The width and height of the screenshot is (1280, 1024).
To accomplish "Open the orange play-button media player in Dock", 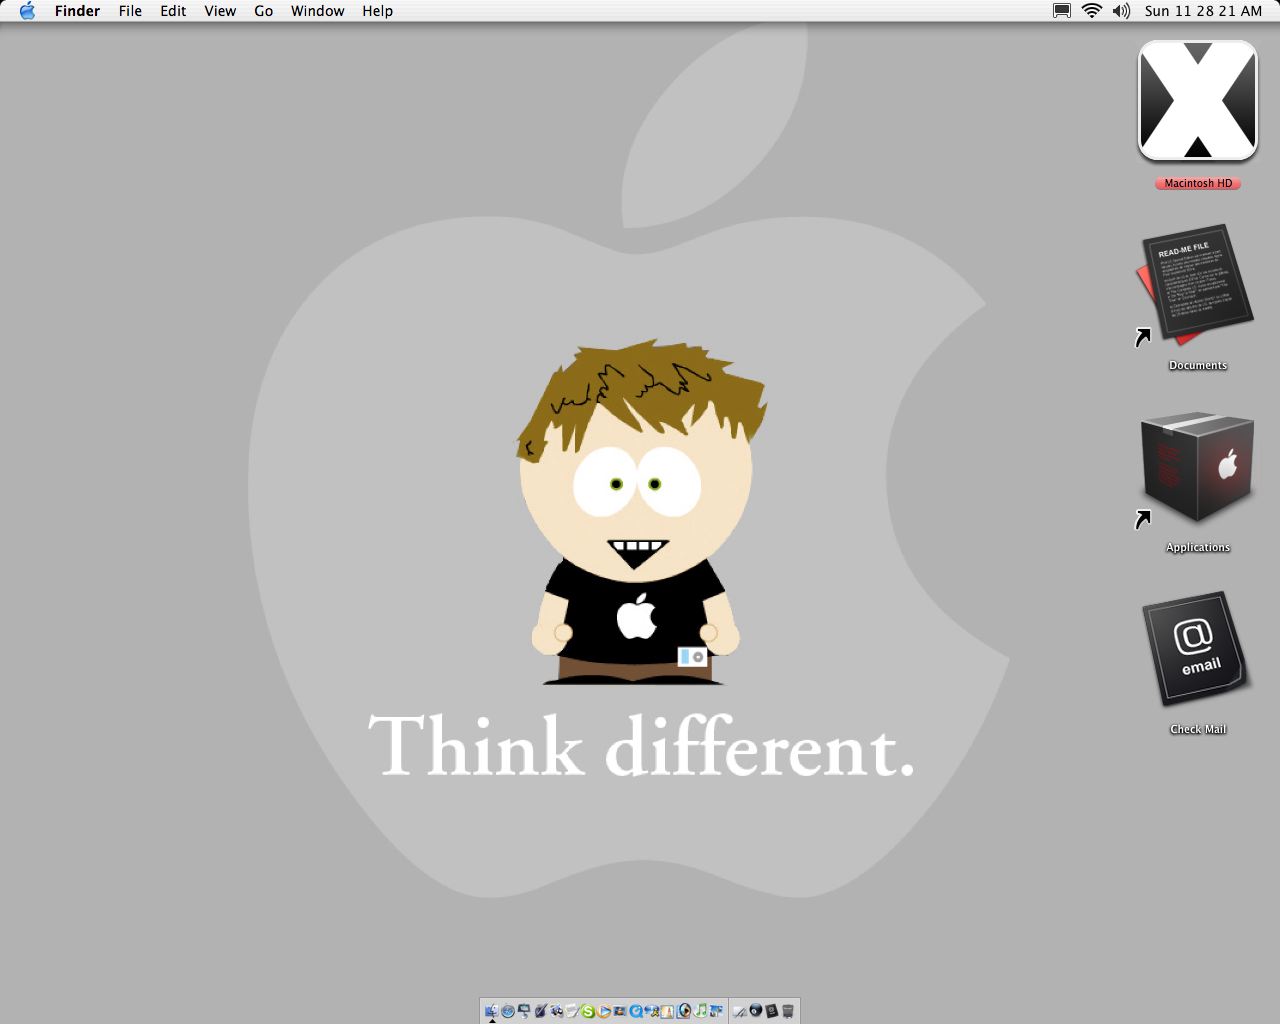I will coord(604,1011).
